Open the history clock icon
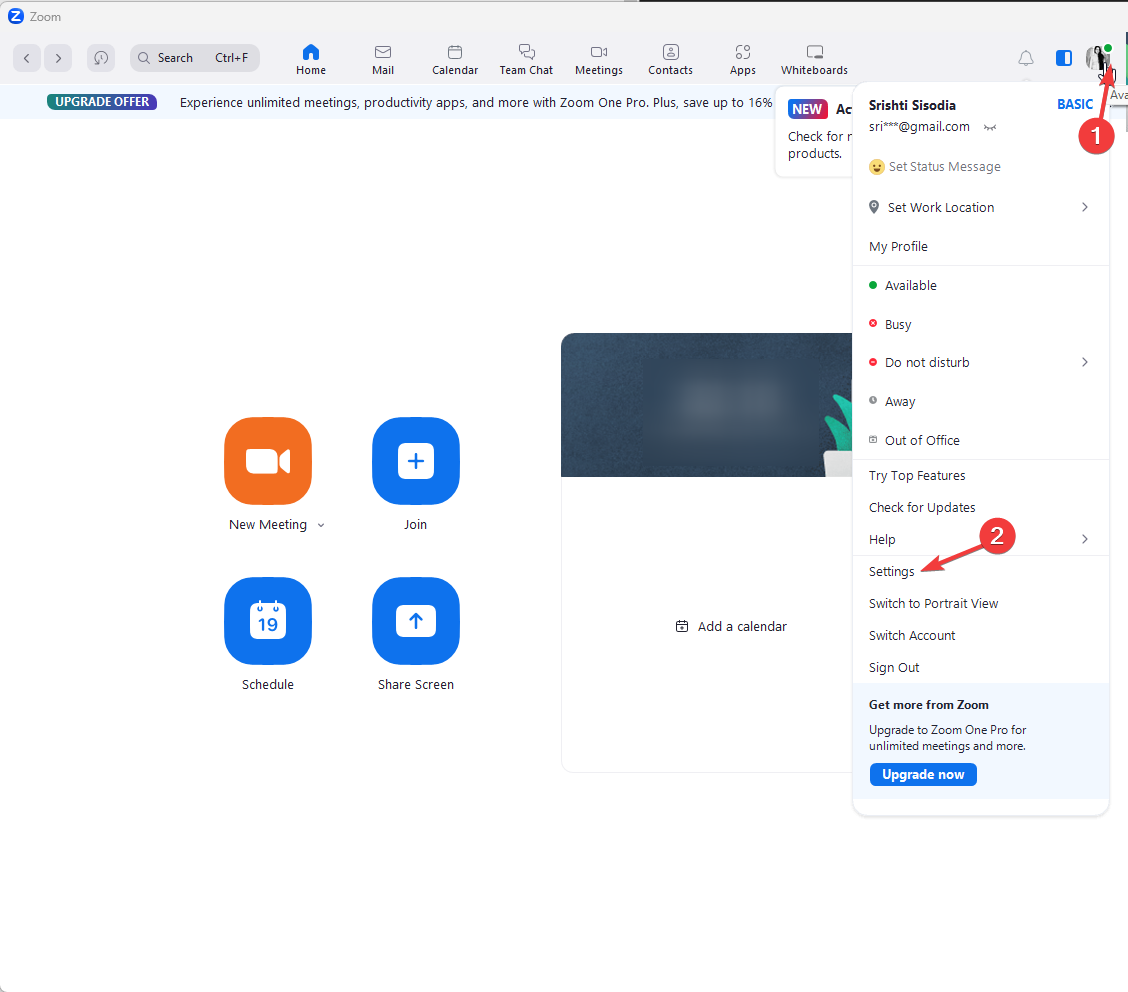 101,58
